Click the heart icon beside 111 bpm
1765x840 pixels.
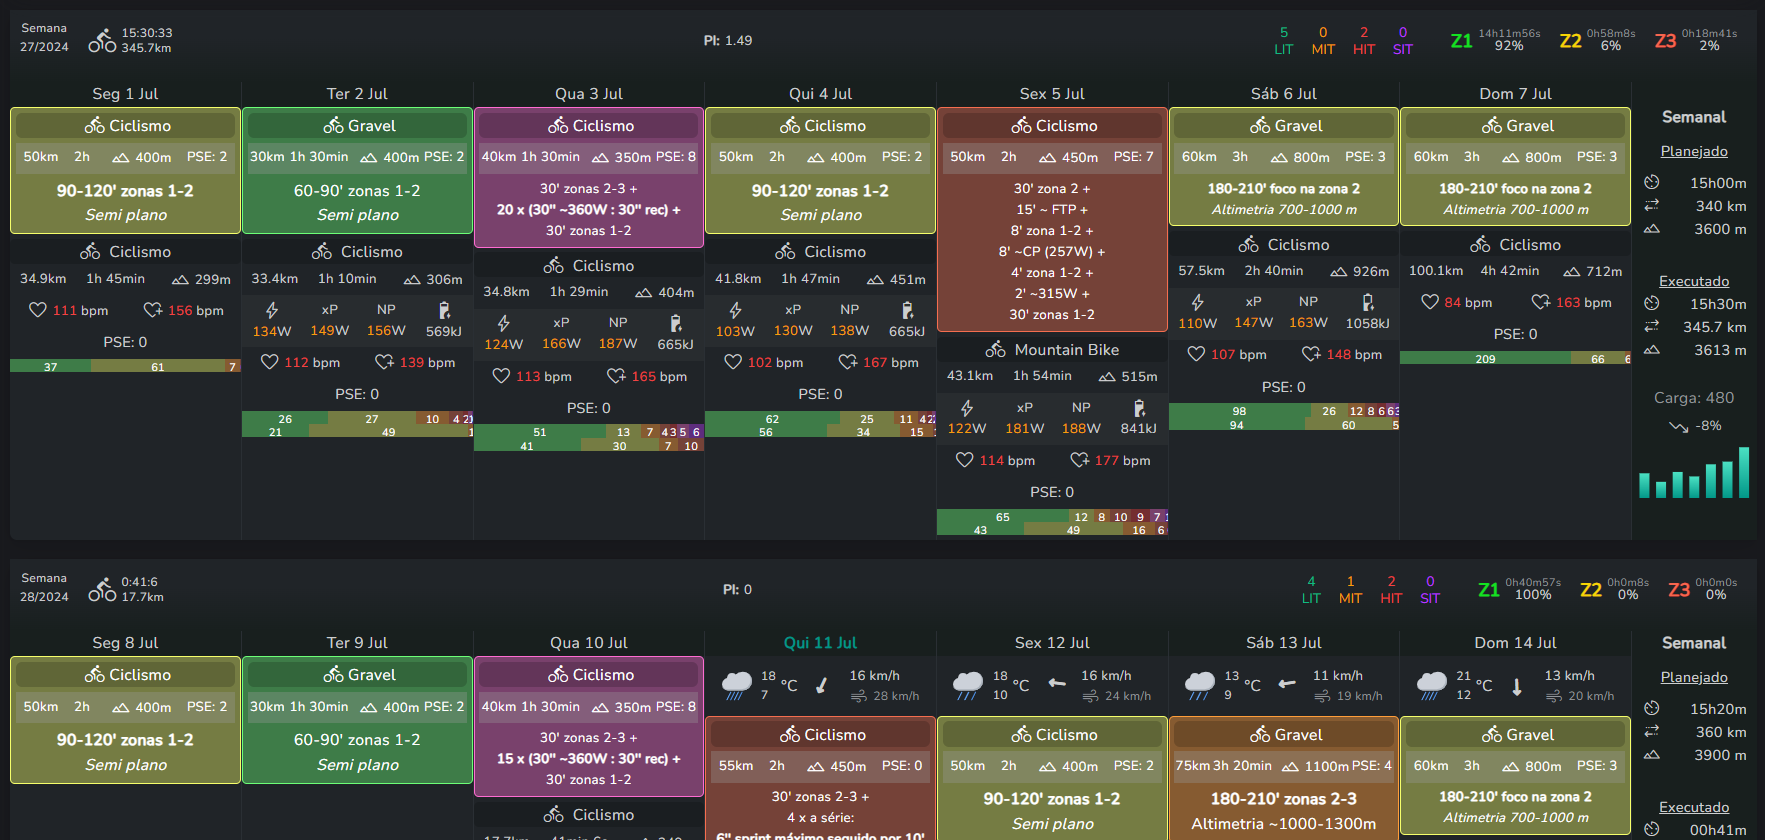(38, 310)
